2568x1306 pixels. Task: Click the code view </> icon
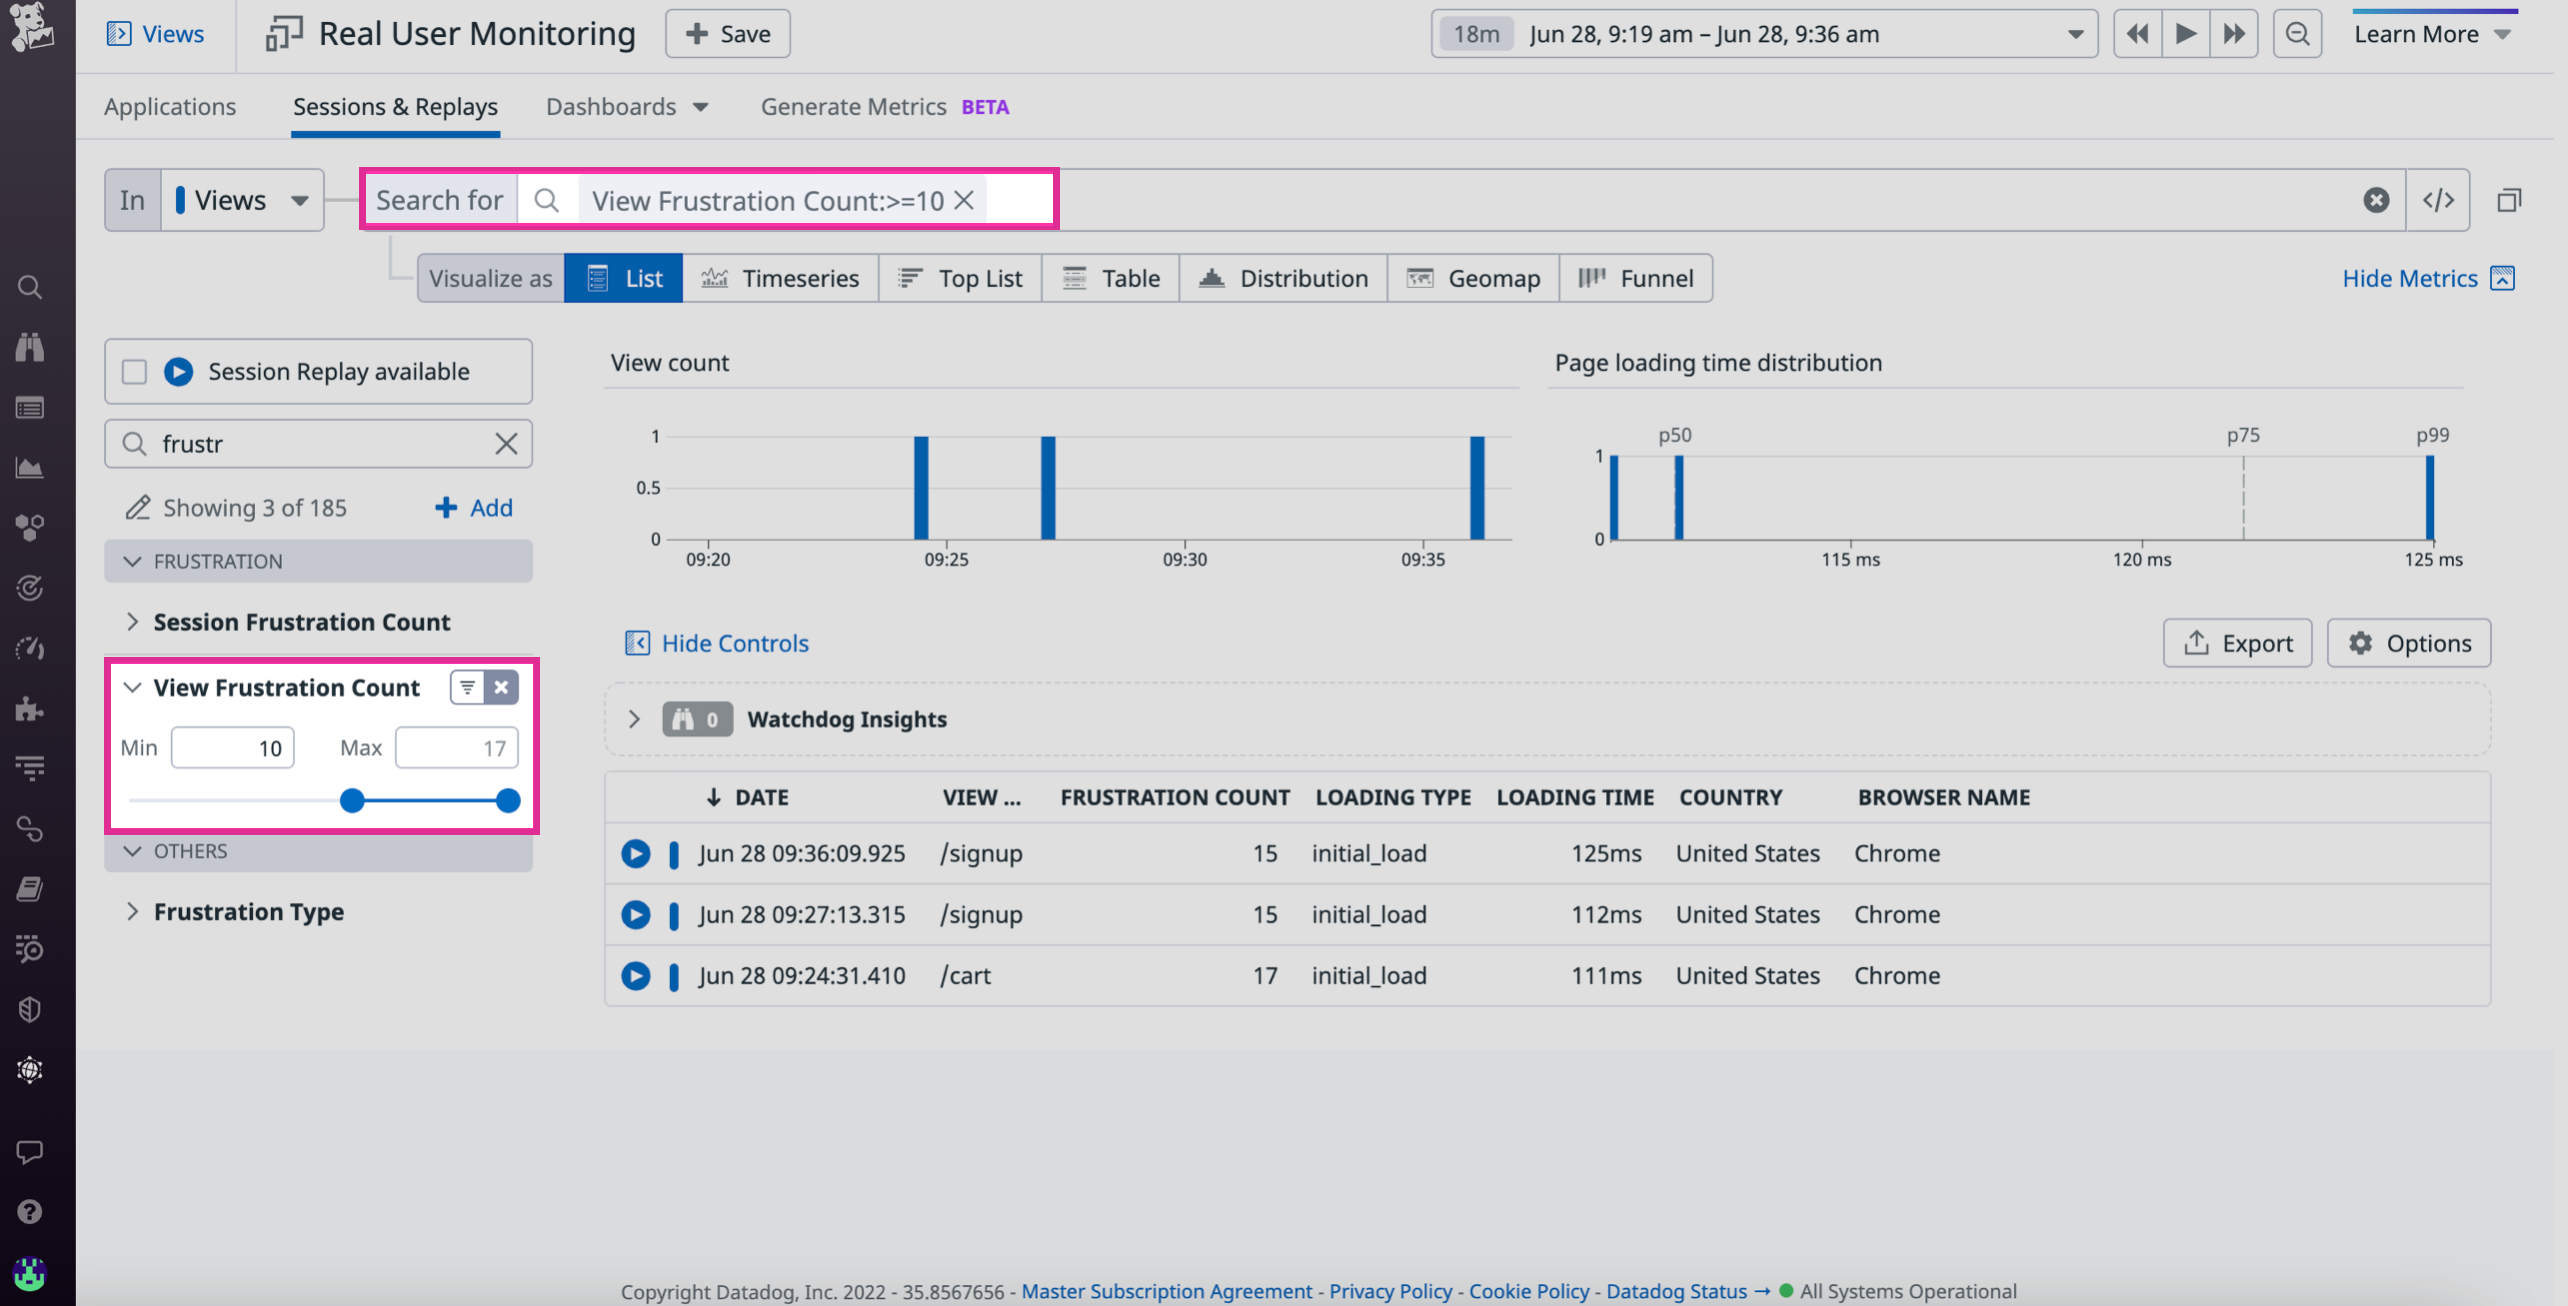click(x=2437, y=200)
